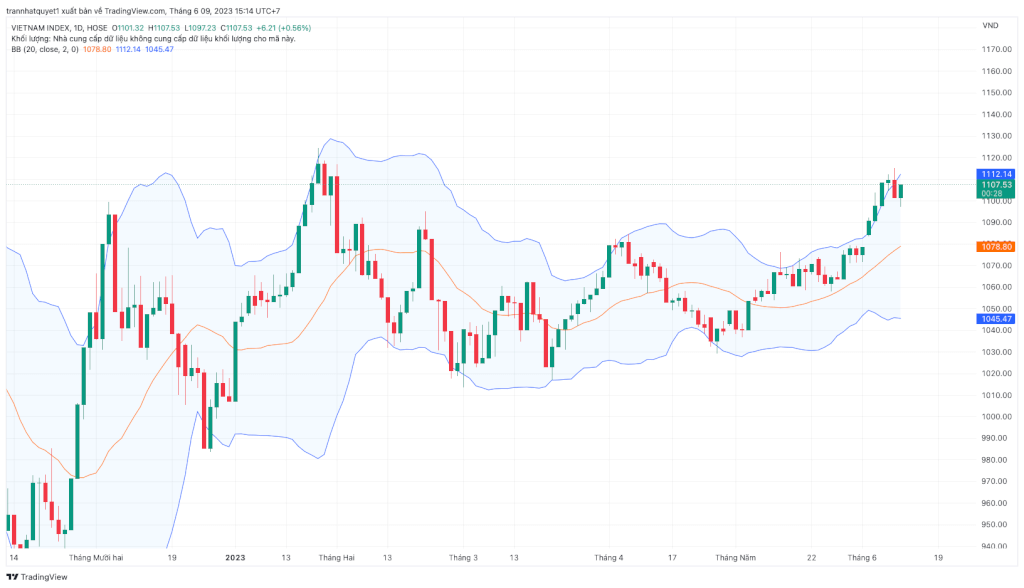Click the blue 1045.47 price axis tag
The width and height of the screenshot is (1024, 588).
(996, 319)
